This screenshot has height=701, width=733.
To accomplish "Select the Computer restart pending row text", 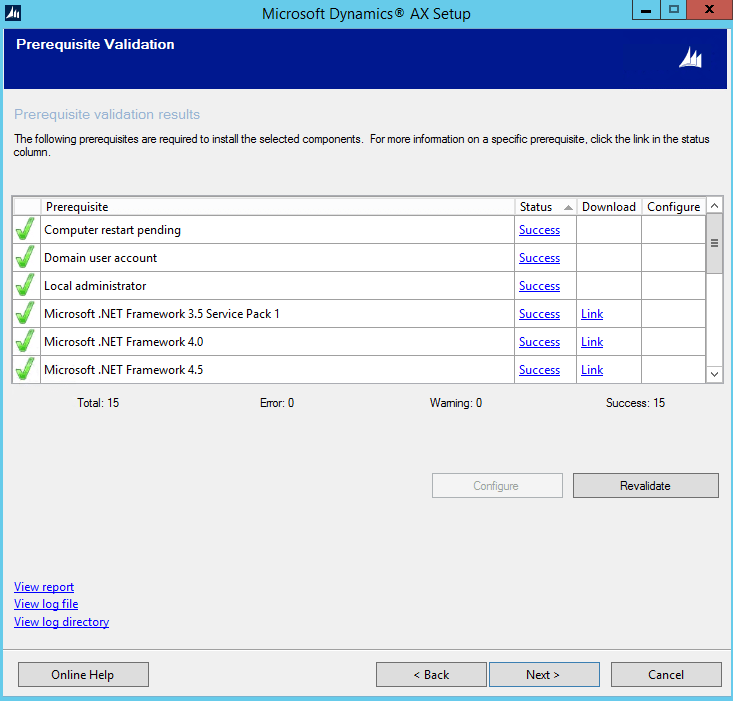I will pyautogui.click(x=112, y=230).
